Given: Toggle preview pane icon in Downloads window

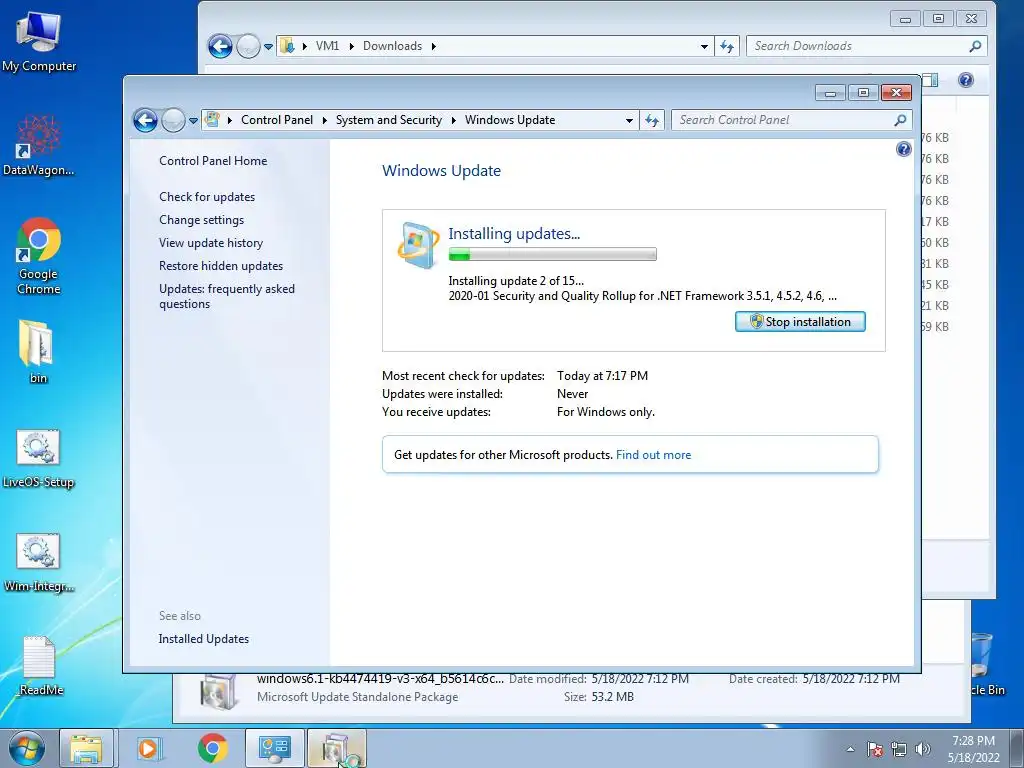Looking at the screenshot, I should 931,80.
